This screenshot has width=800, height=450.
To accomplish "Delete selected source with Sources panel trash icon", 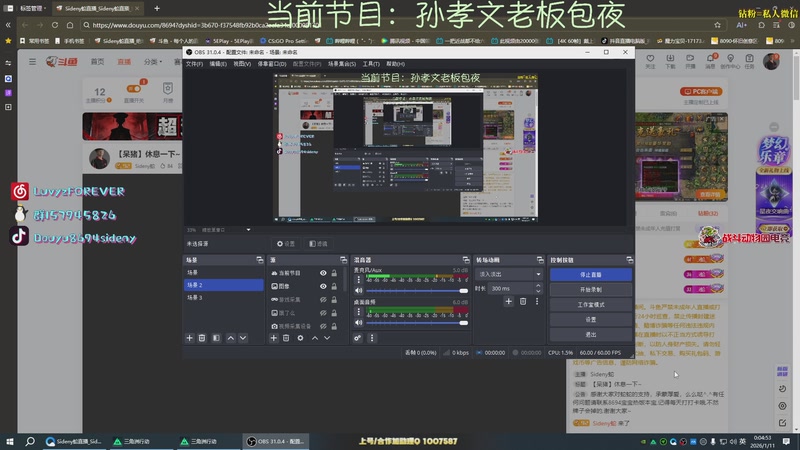I will 286,338.
